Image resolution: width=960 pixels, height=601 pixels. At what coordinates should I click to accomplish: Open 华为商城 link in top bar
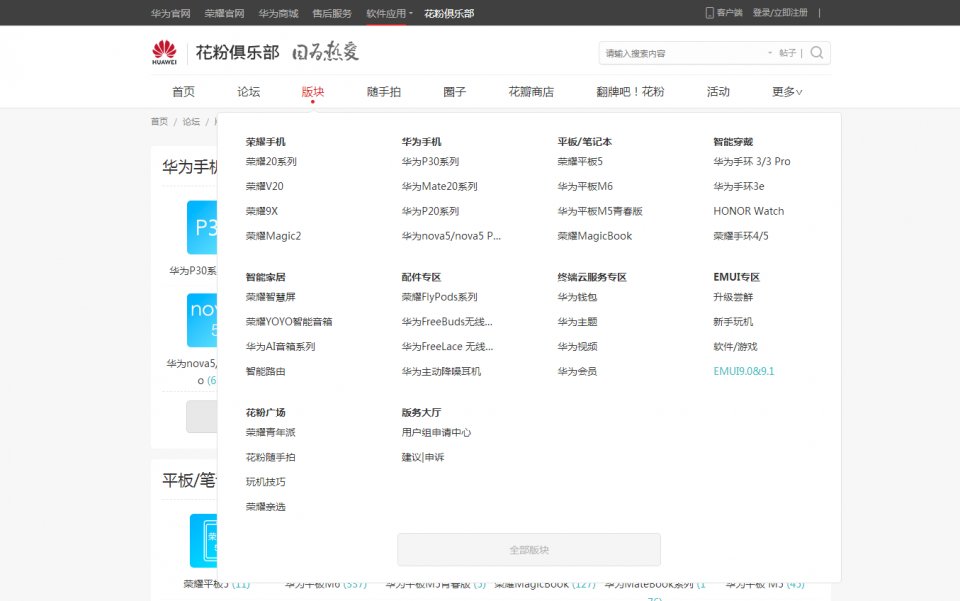click(279, 13)
